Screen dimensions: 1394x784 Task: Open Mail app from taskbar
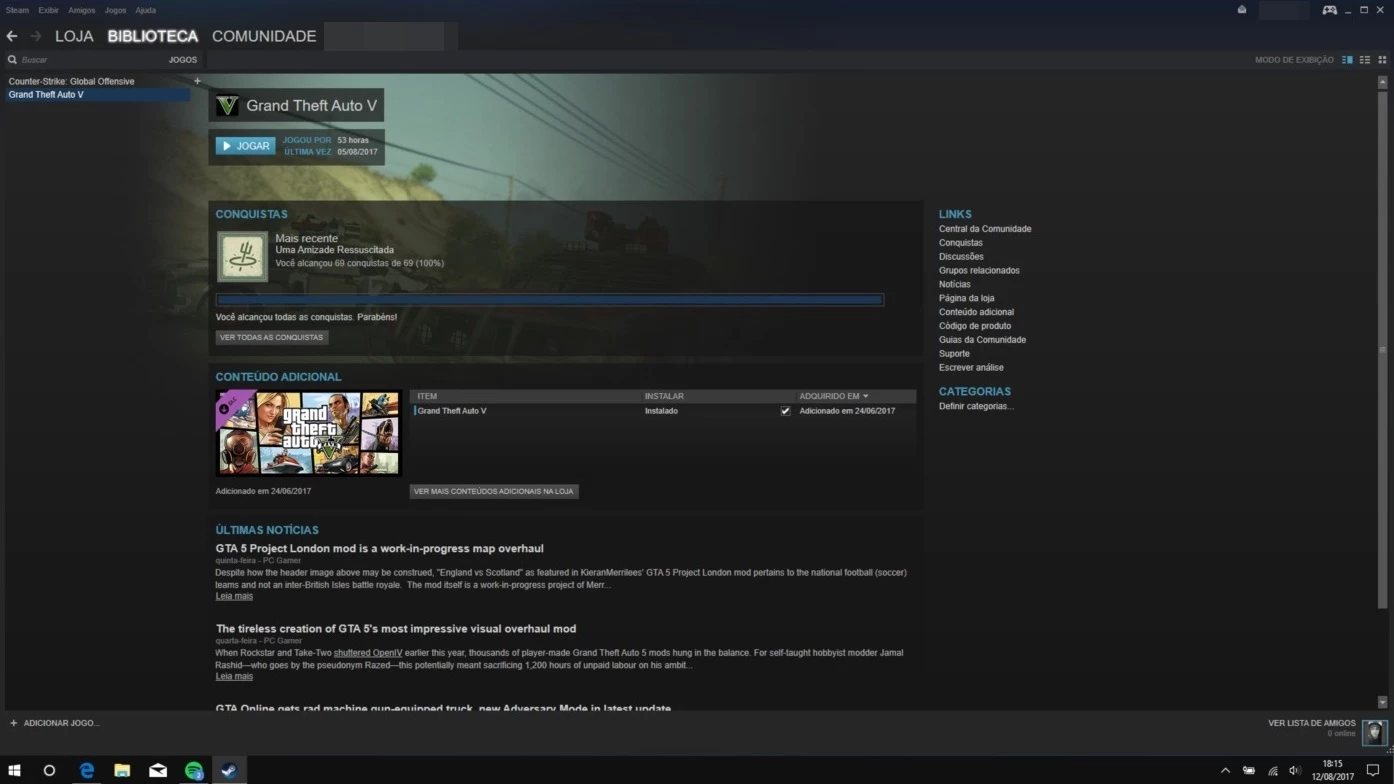pyautogui.click(x=158, y=771)
